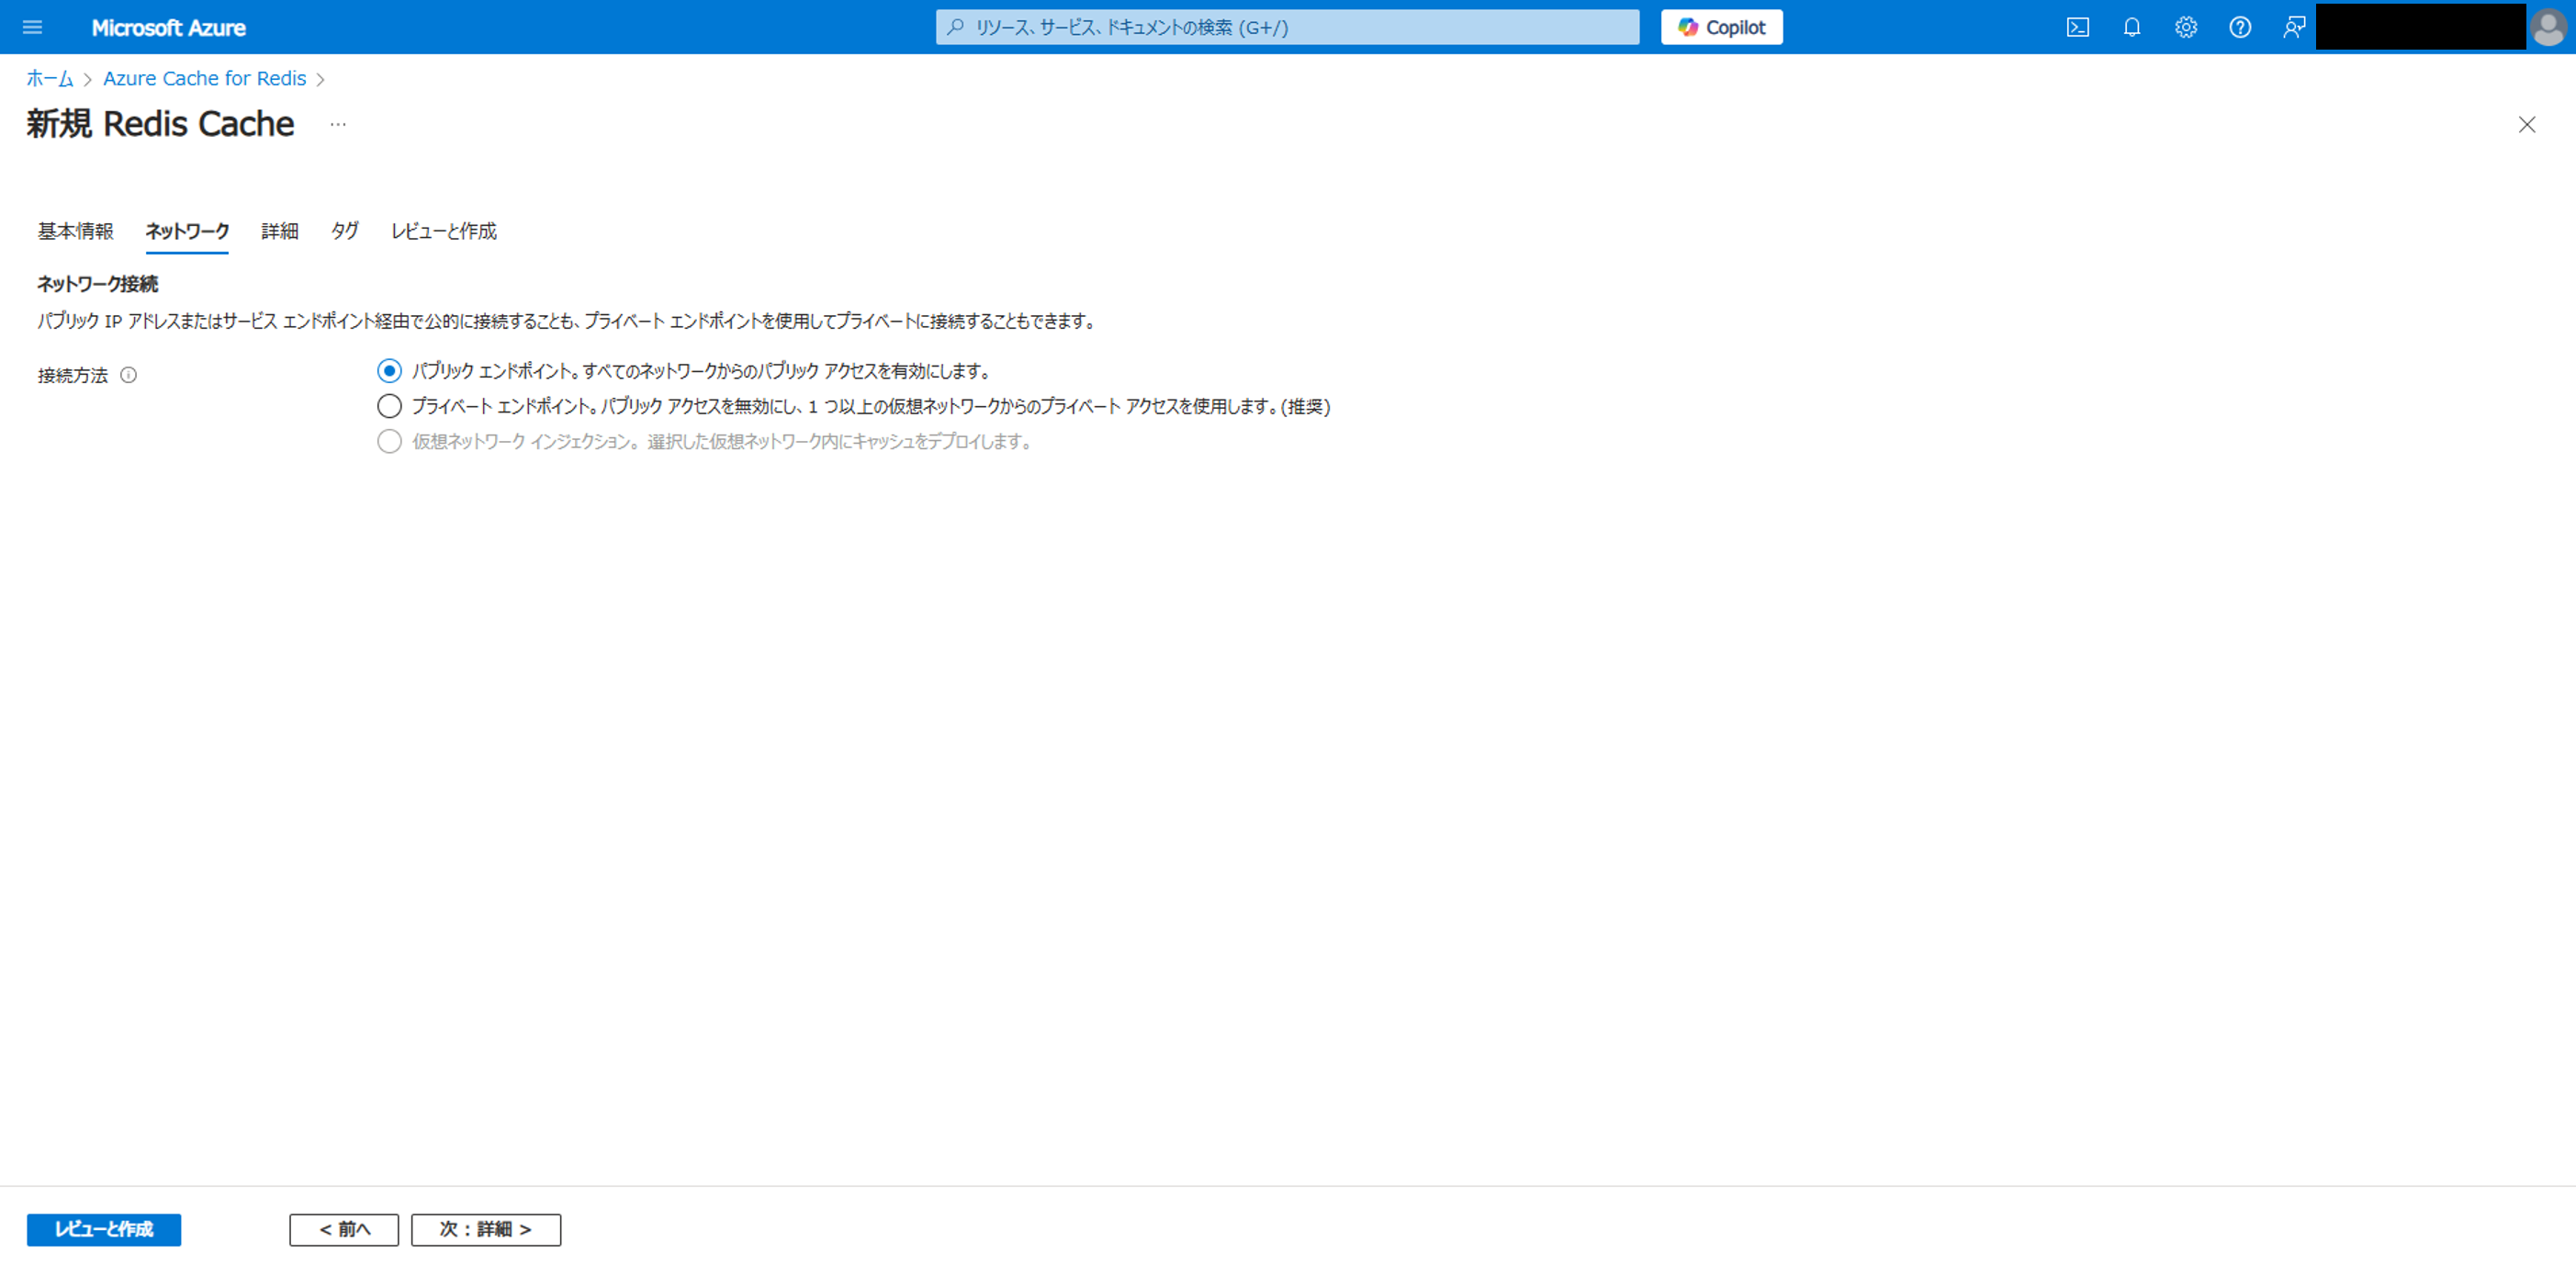Click the レビューと作成 blue button
This screenshot has height=1287, width=2576.
click(104, 1229)
